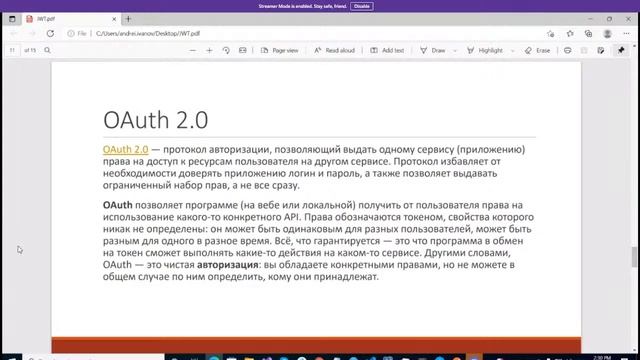This screenshot has width=640, height=360.
Task: Go forward to the next page
Action: [32, 33]
